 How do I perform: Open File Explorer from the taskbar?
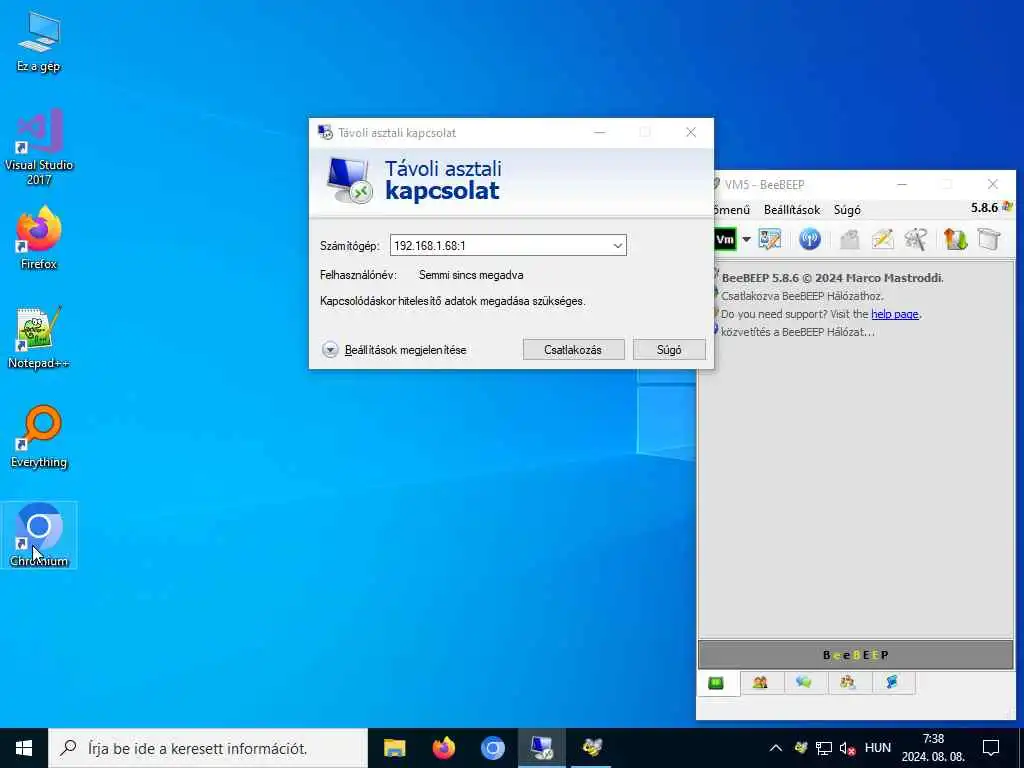pos(394,748)
